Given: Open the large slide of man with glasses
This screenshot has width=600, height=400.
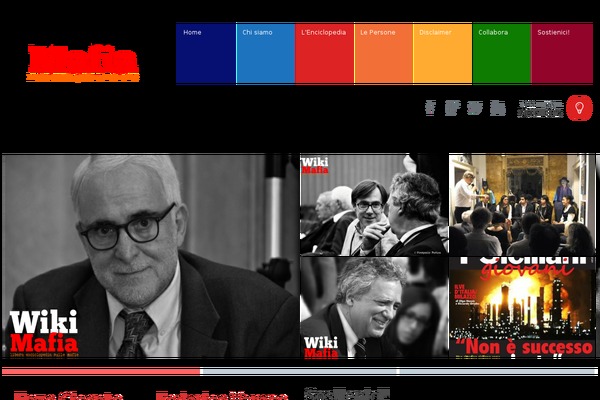Looking at the screenshot, I should pyautogui.click(x=150, y=256).
